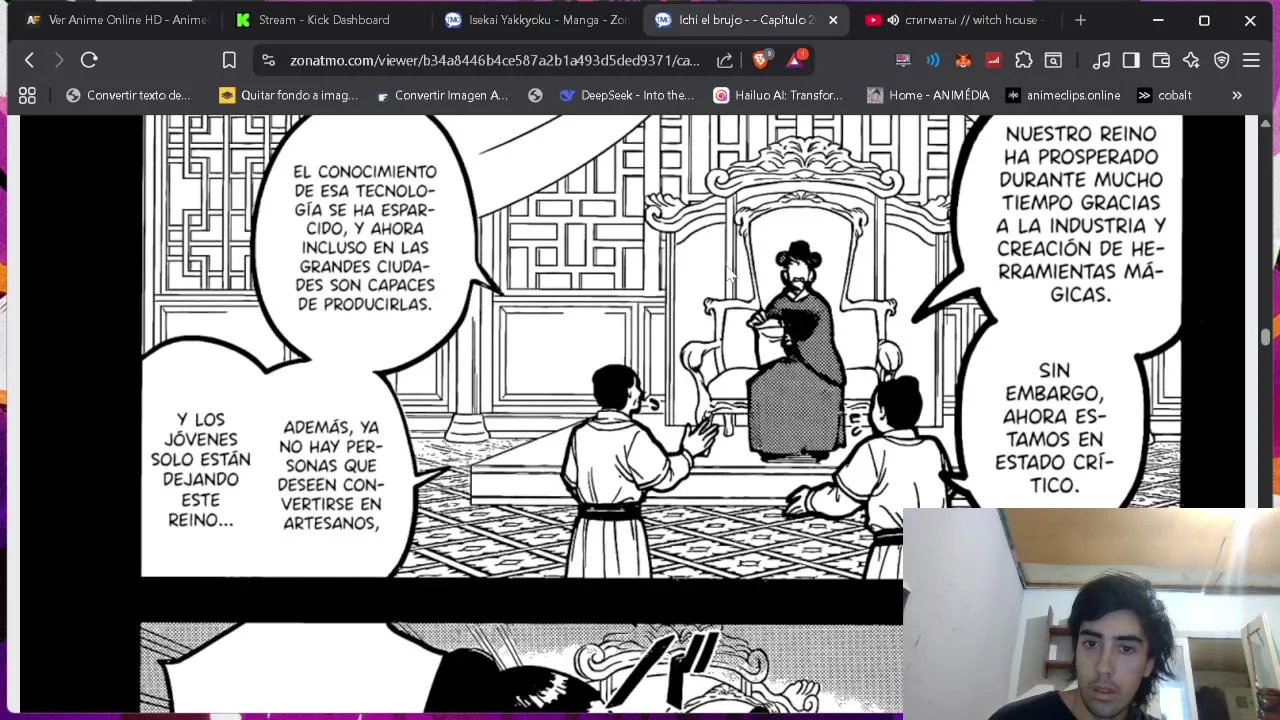
Task: Reload the zonatmo page
Action: (89, 60)
